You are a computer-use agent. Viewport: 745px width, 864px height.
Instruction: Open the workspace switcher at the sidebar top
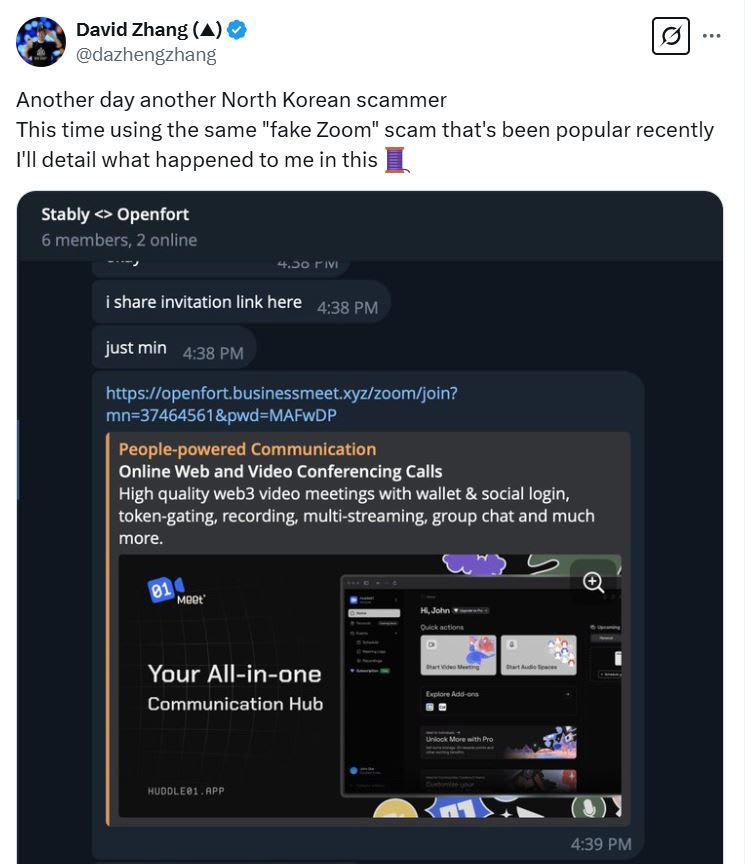(x=370, y=599)
